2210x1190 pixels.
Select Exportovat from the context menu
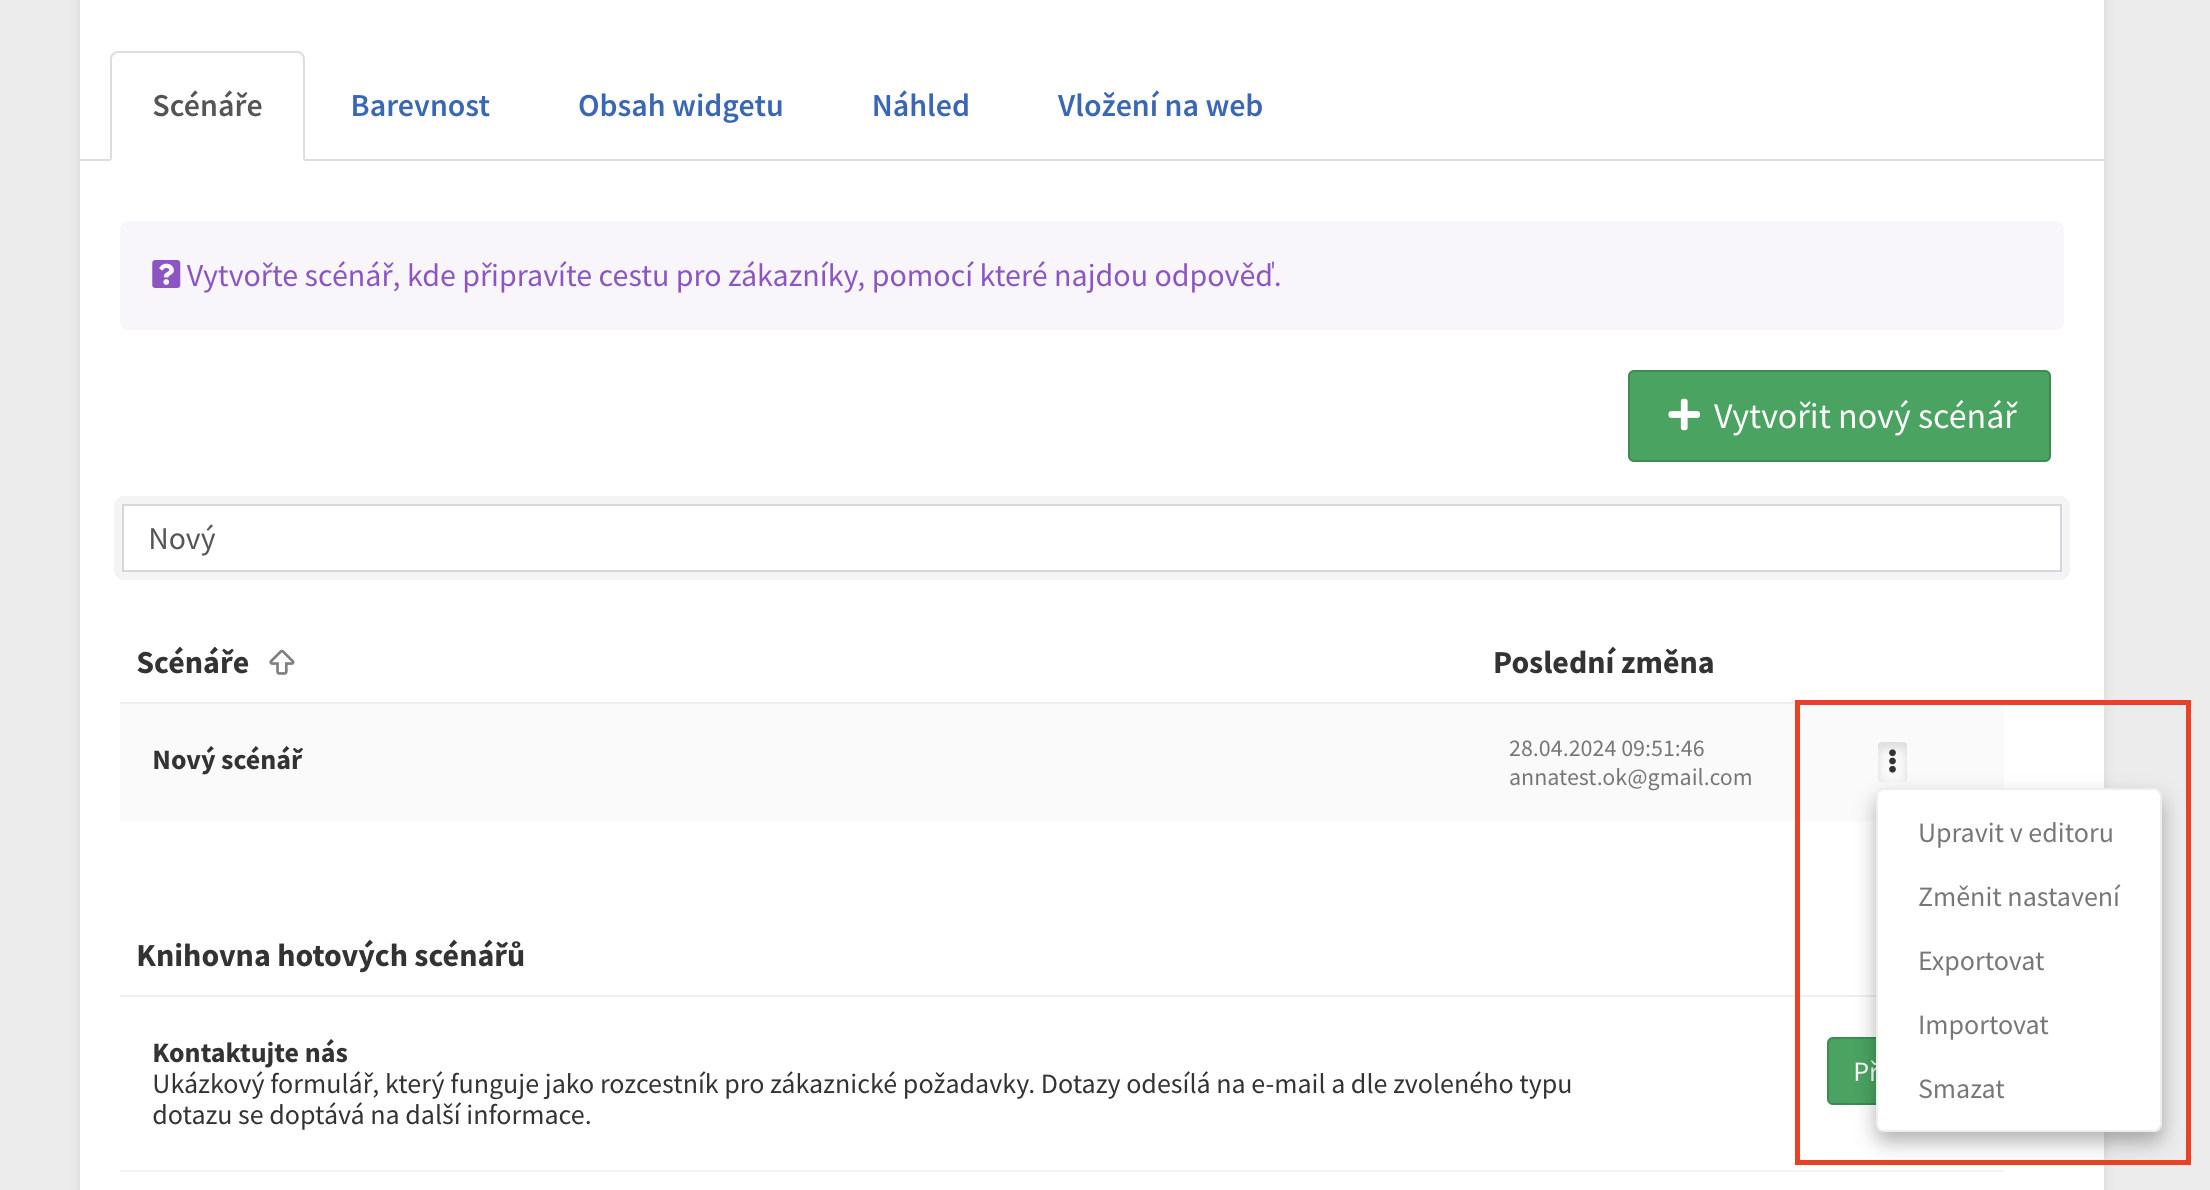pyautogui.click(x=1980, y=961)
